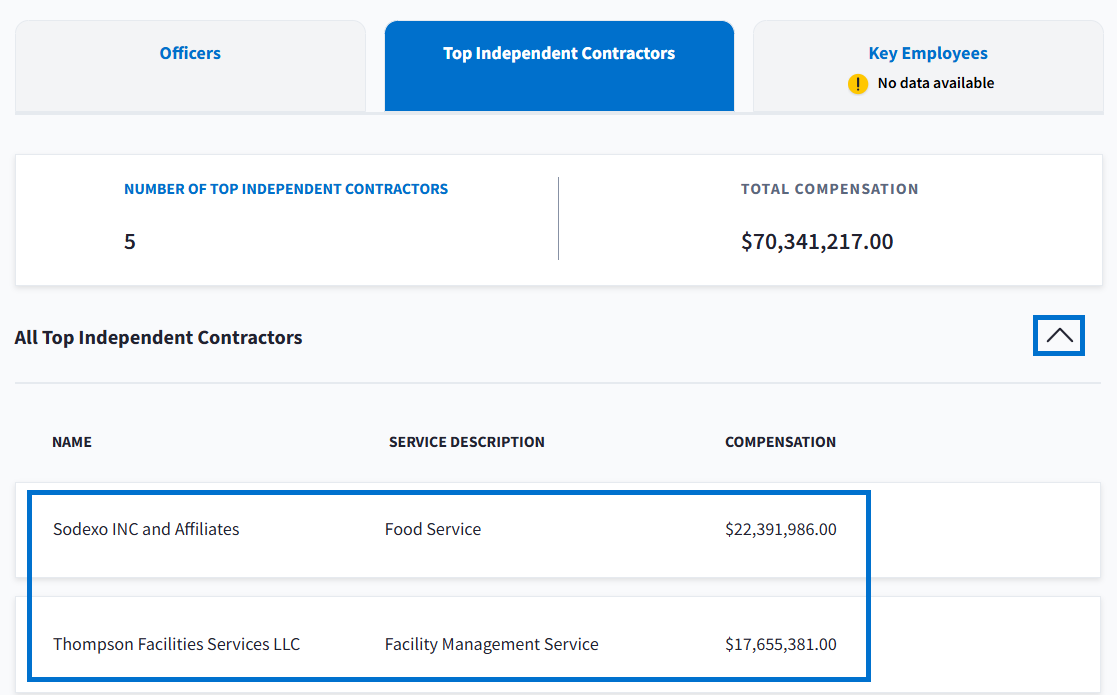
Task: Click the 'No data available' notice text
Action: 935,84
